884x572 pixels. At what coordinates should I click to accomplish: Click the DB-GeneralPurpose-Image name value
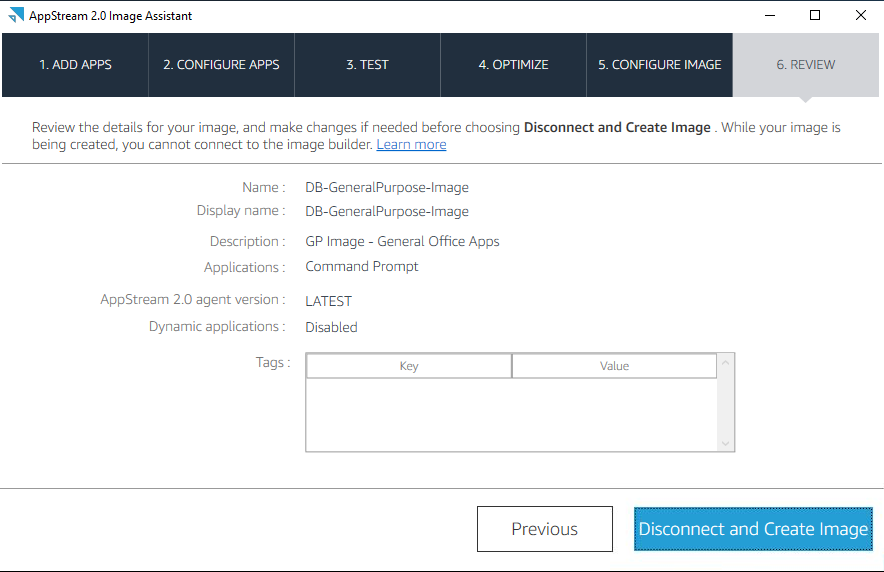click(387, 187)
